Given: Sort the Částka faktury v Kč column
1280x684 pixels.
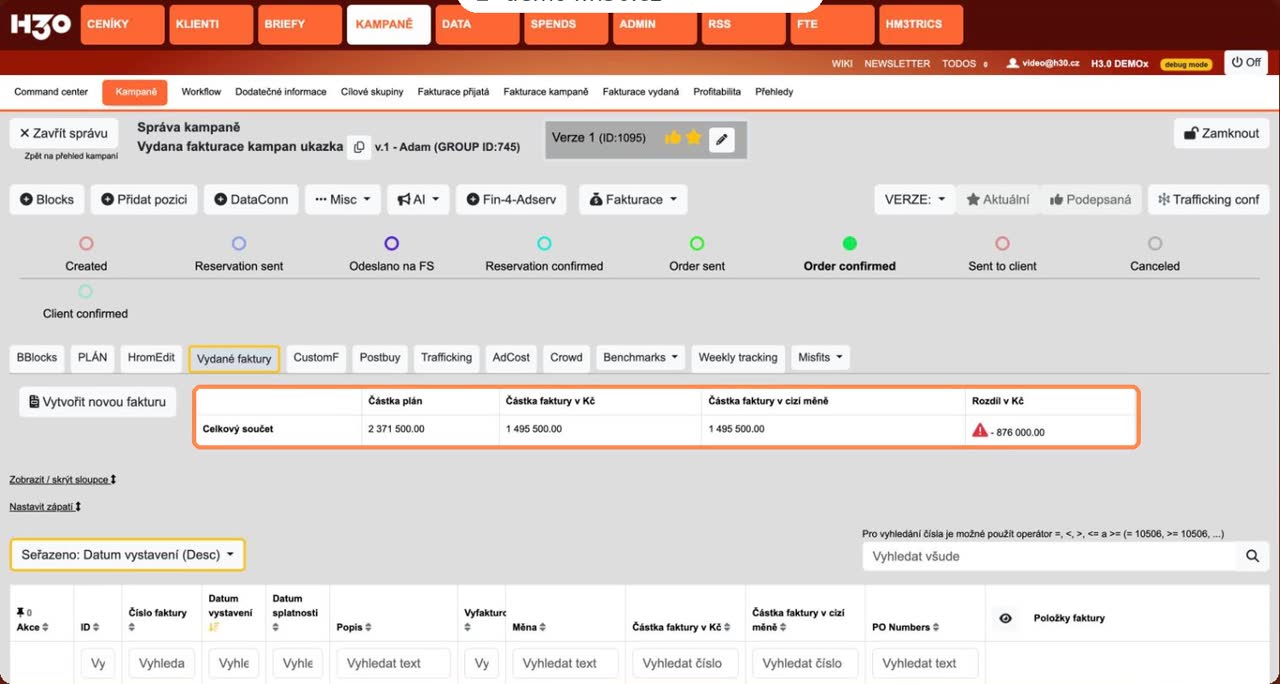Looking at the screenshot, I should click(728, 628).
